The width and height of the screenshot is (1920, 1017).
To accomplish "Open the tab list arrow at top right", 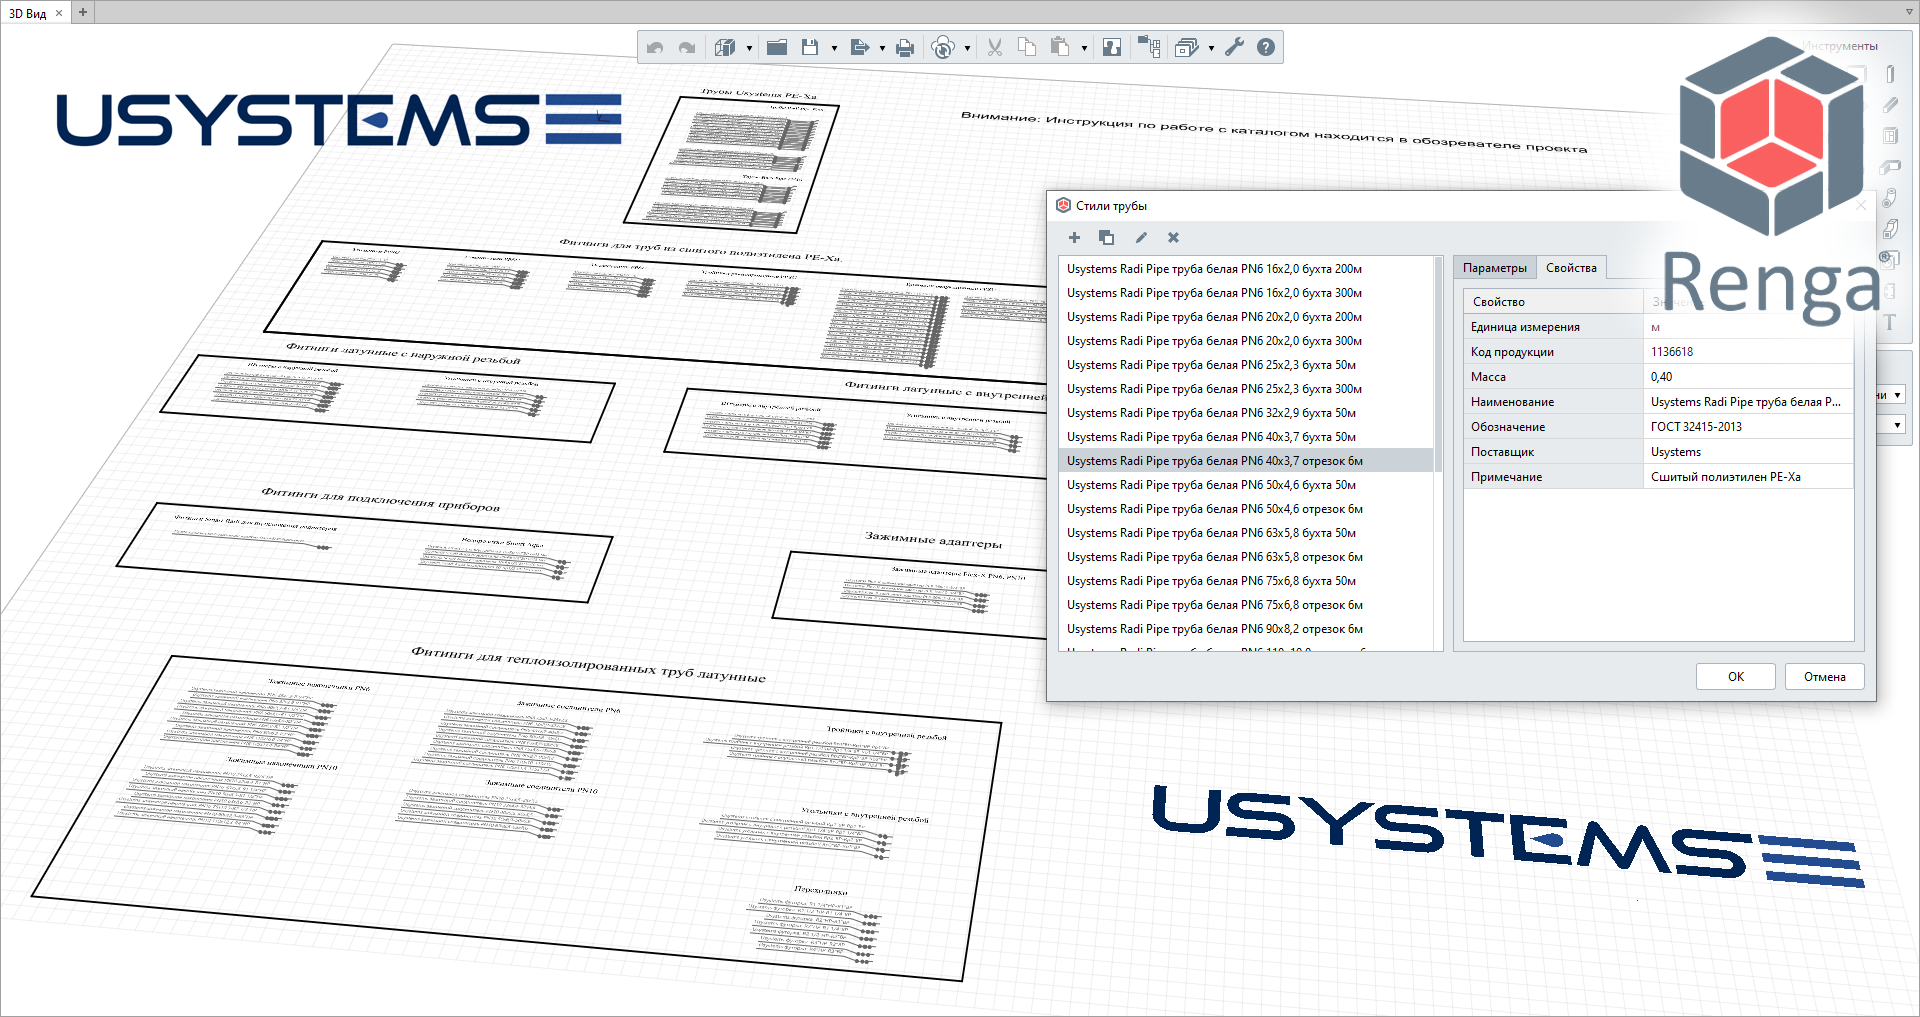I will [x=1909, y=12].
